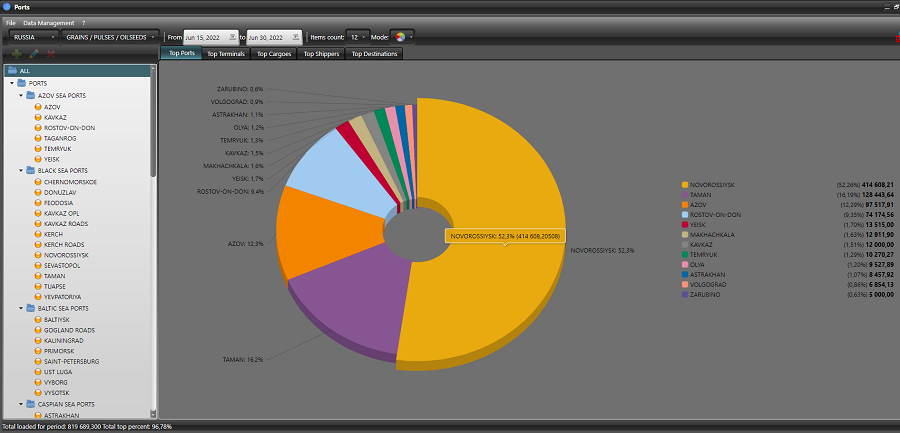This screenshot has height=433, width=900.
Task: Open the Items count dropdown
Action: 358,37
